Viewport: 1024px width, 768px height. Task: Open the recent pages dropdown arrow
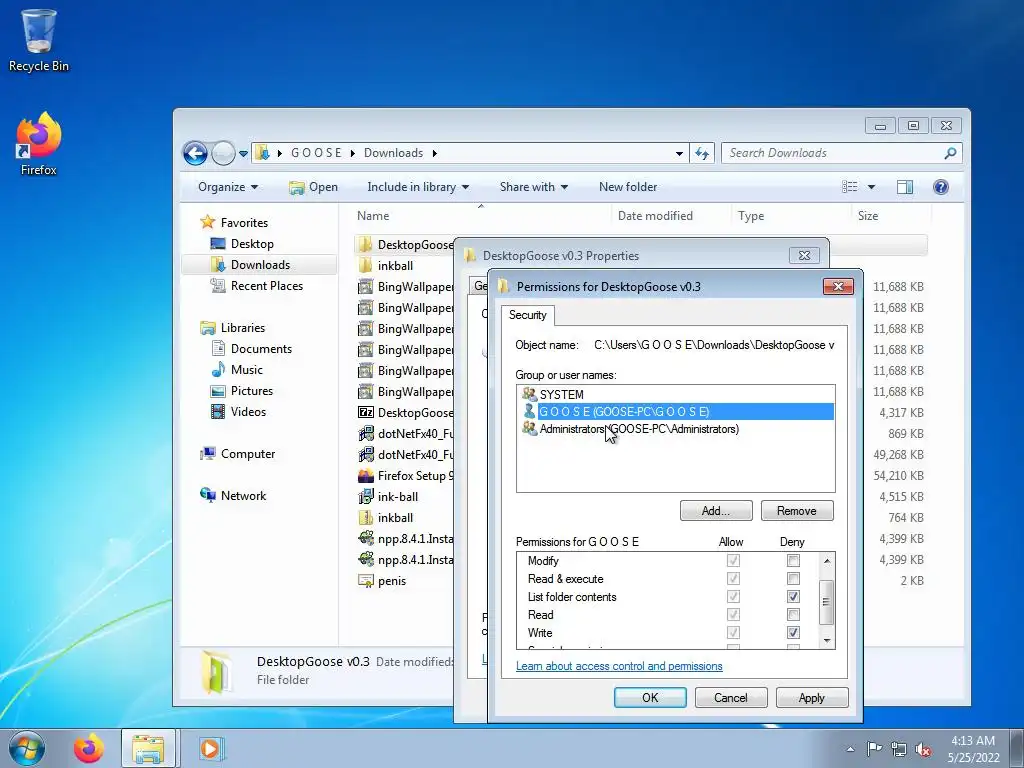pyautogui.click(x=243, y=153)
